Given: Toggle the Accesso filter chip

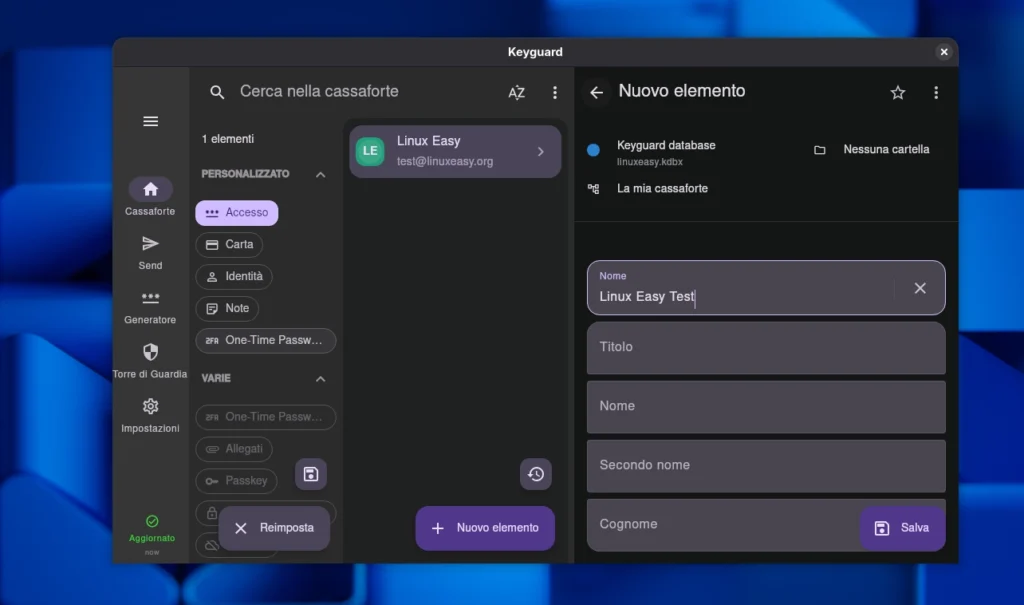Looking at the screenshot, I should coord(237,213).
